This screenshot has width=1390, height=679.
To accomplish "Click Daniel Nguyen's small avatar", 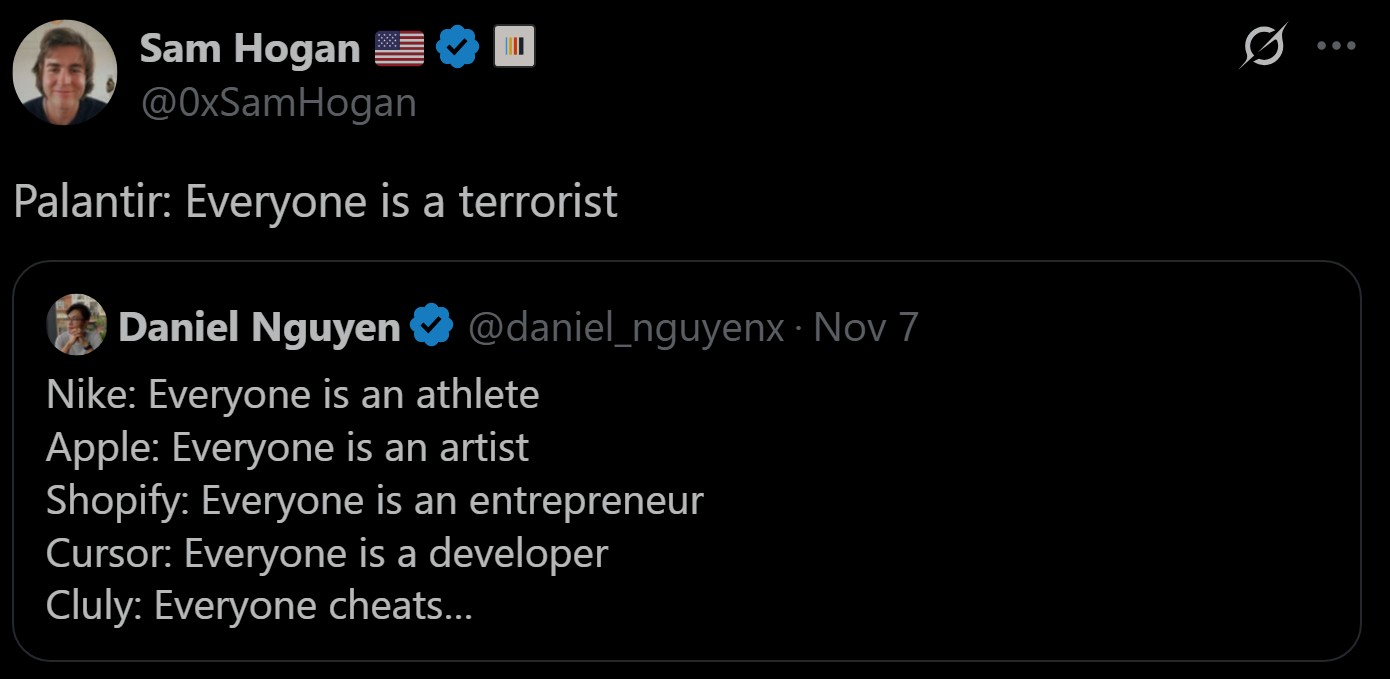I will click(76, 325).
